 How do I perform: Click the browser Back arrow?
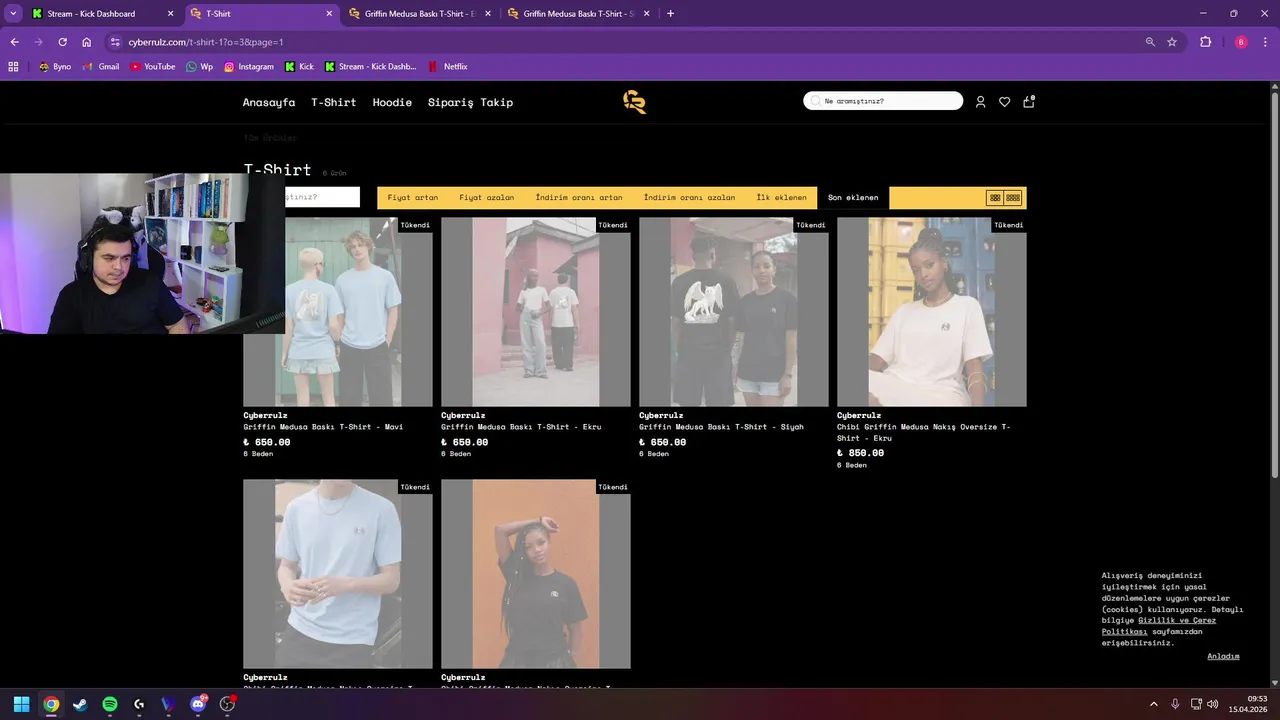[14, 42]
